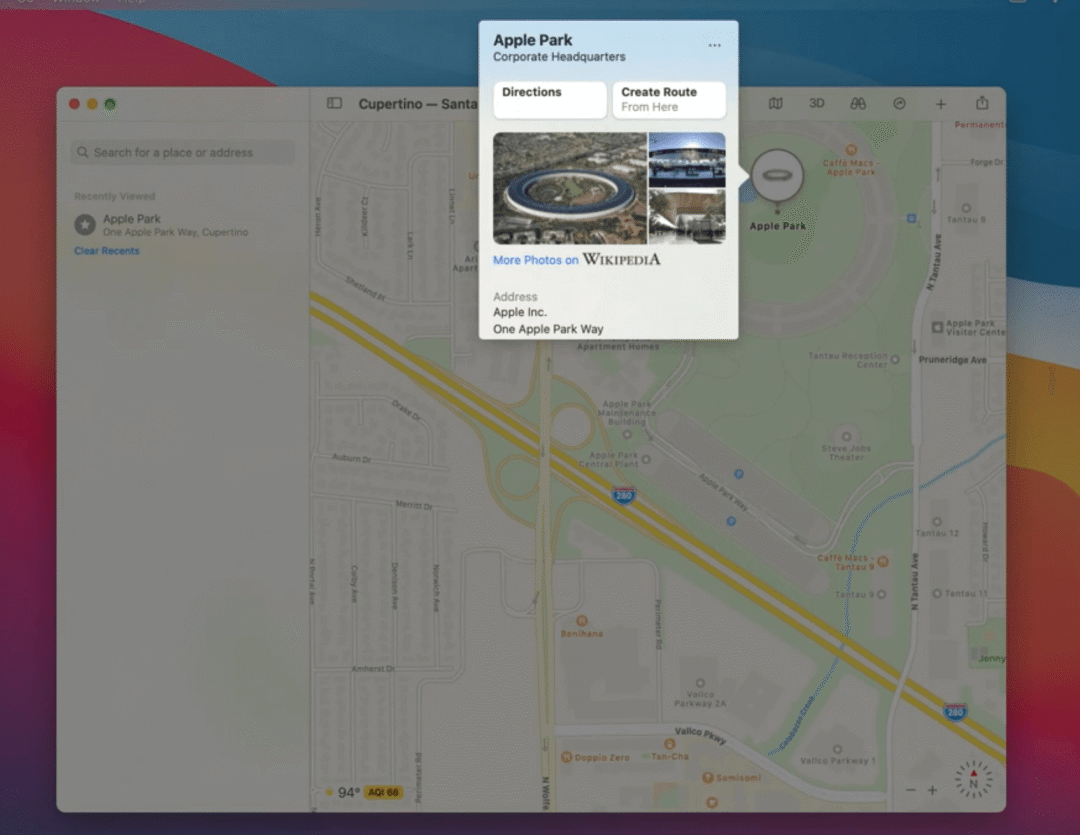Click Apple Park Central Plant marker
The width and height of the screenshot is (1080, 835).
tap(646, 459)
